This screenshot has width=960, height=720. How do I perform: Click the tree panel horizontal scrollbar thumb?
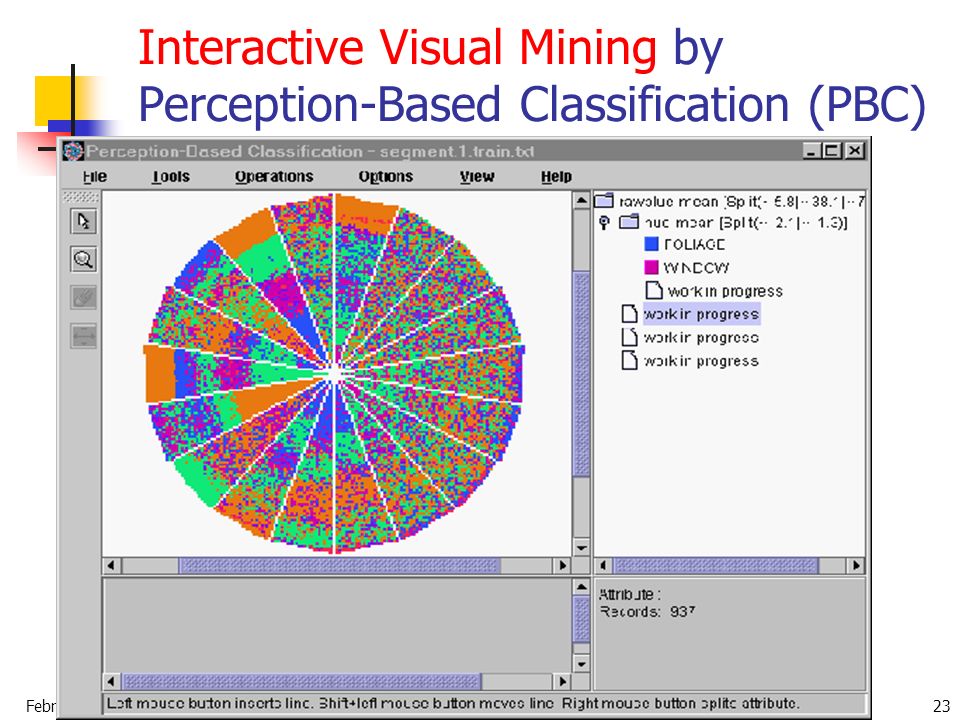coord(716,565)
